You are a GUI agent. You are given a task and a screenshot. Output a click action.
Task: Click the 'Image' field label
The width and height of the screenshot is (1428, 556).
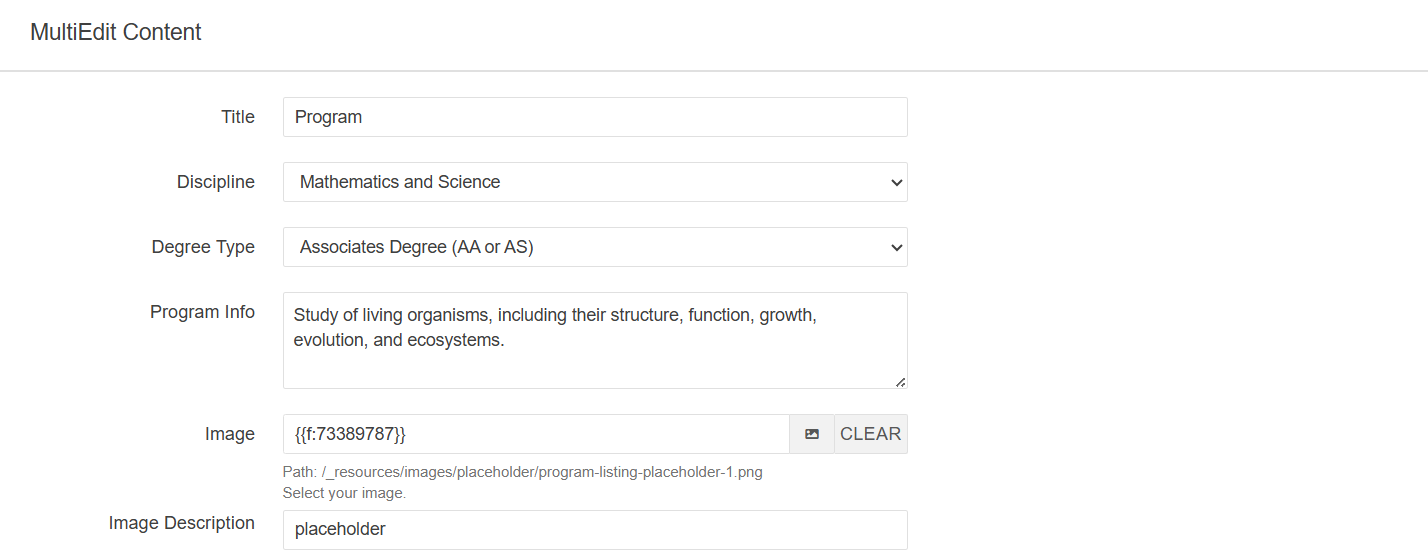229,434
